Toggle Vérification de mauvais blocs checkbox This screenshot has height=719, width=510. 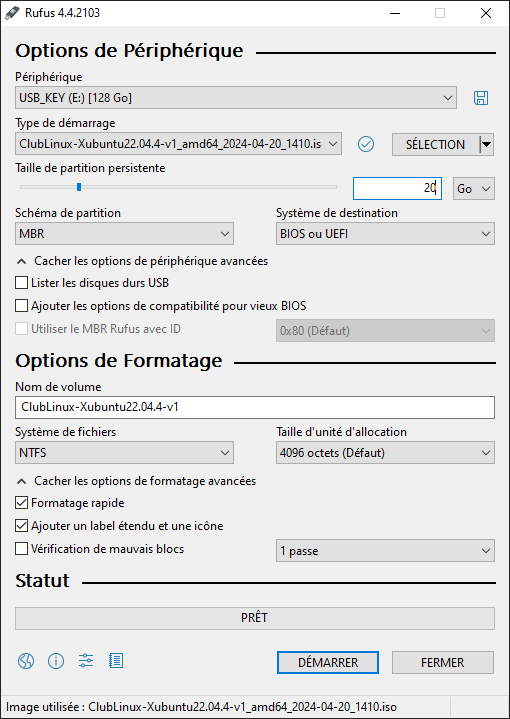[22, 548]
